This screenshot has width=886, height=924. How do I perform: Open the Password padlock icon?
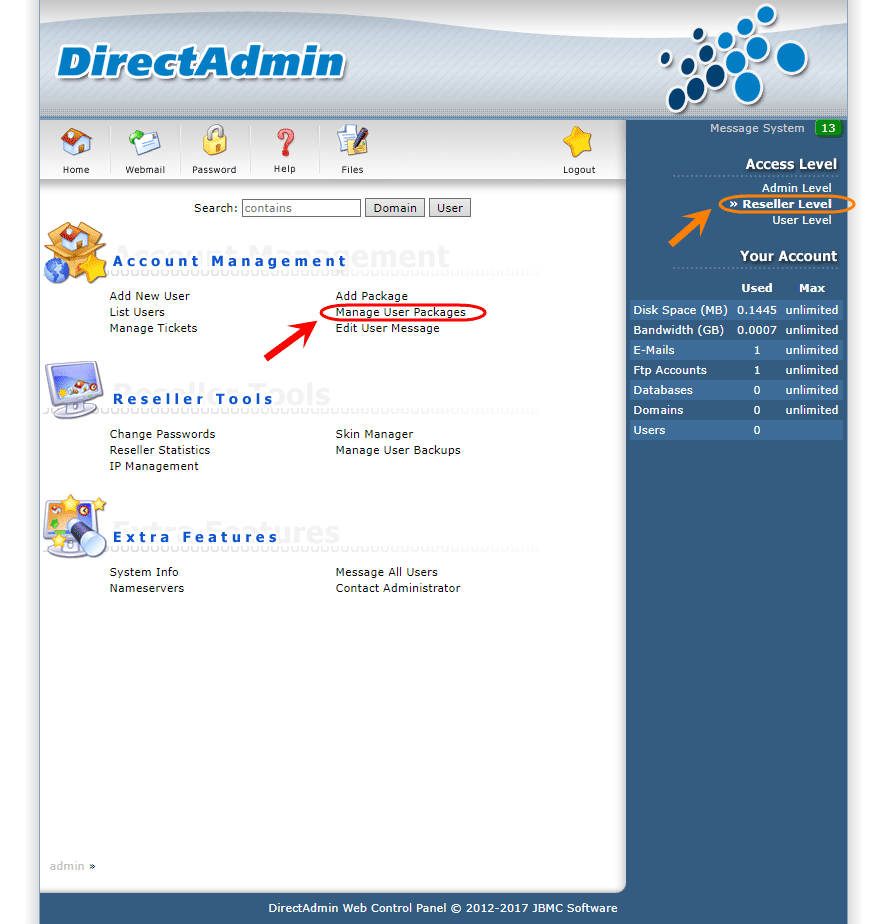click(x=214, y=141)
